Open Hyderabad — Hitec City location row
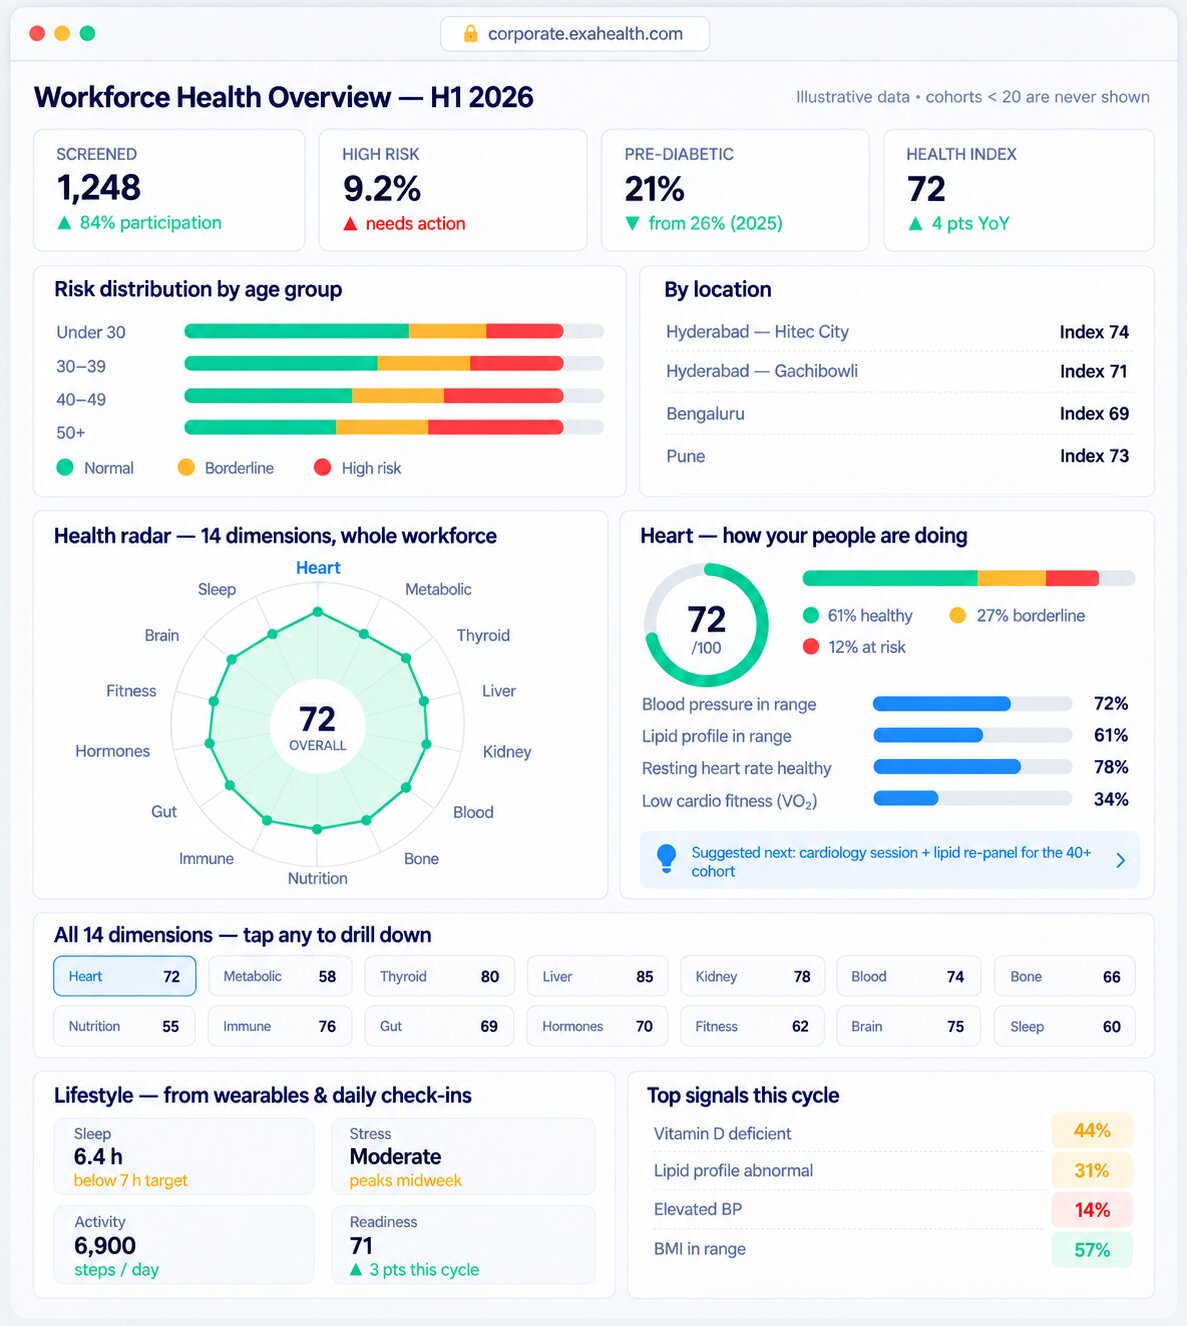 [x=897, y=332]
